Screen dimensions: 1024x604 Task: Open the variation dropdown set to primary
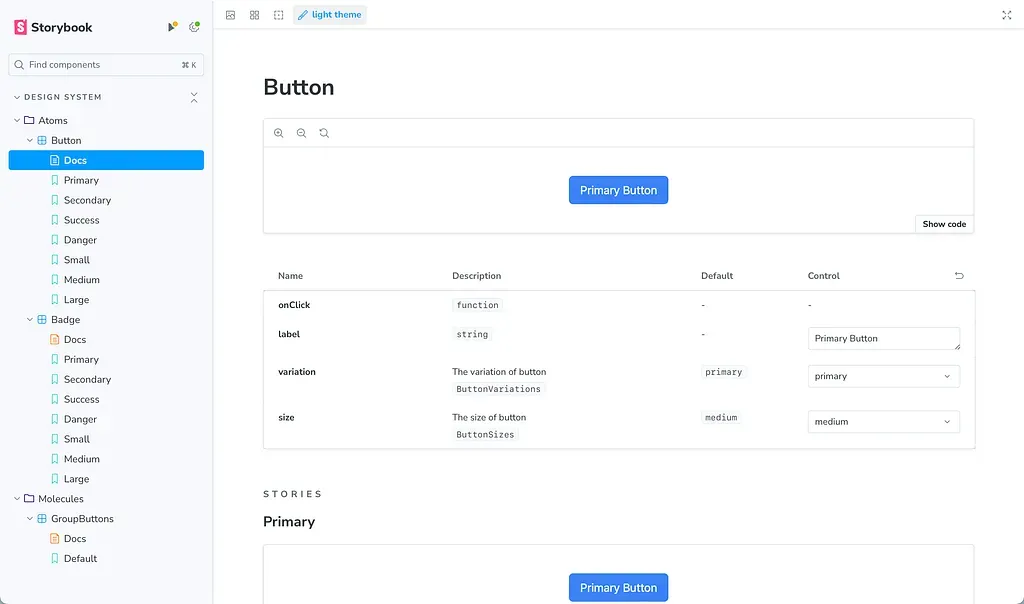(883, 376)
